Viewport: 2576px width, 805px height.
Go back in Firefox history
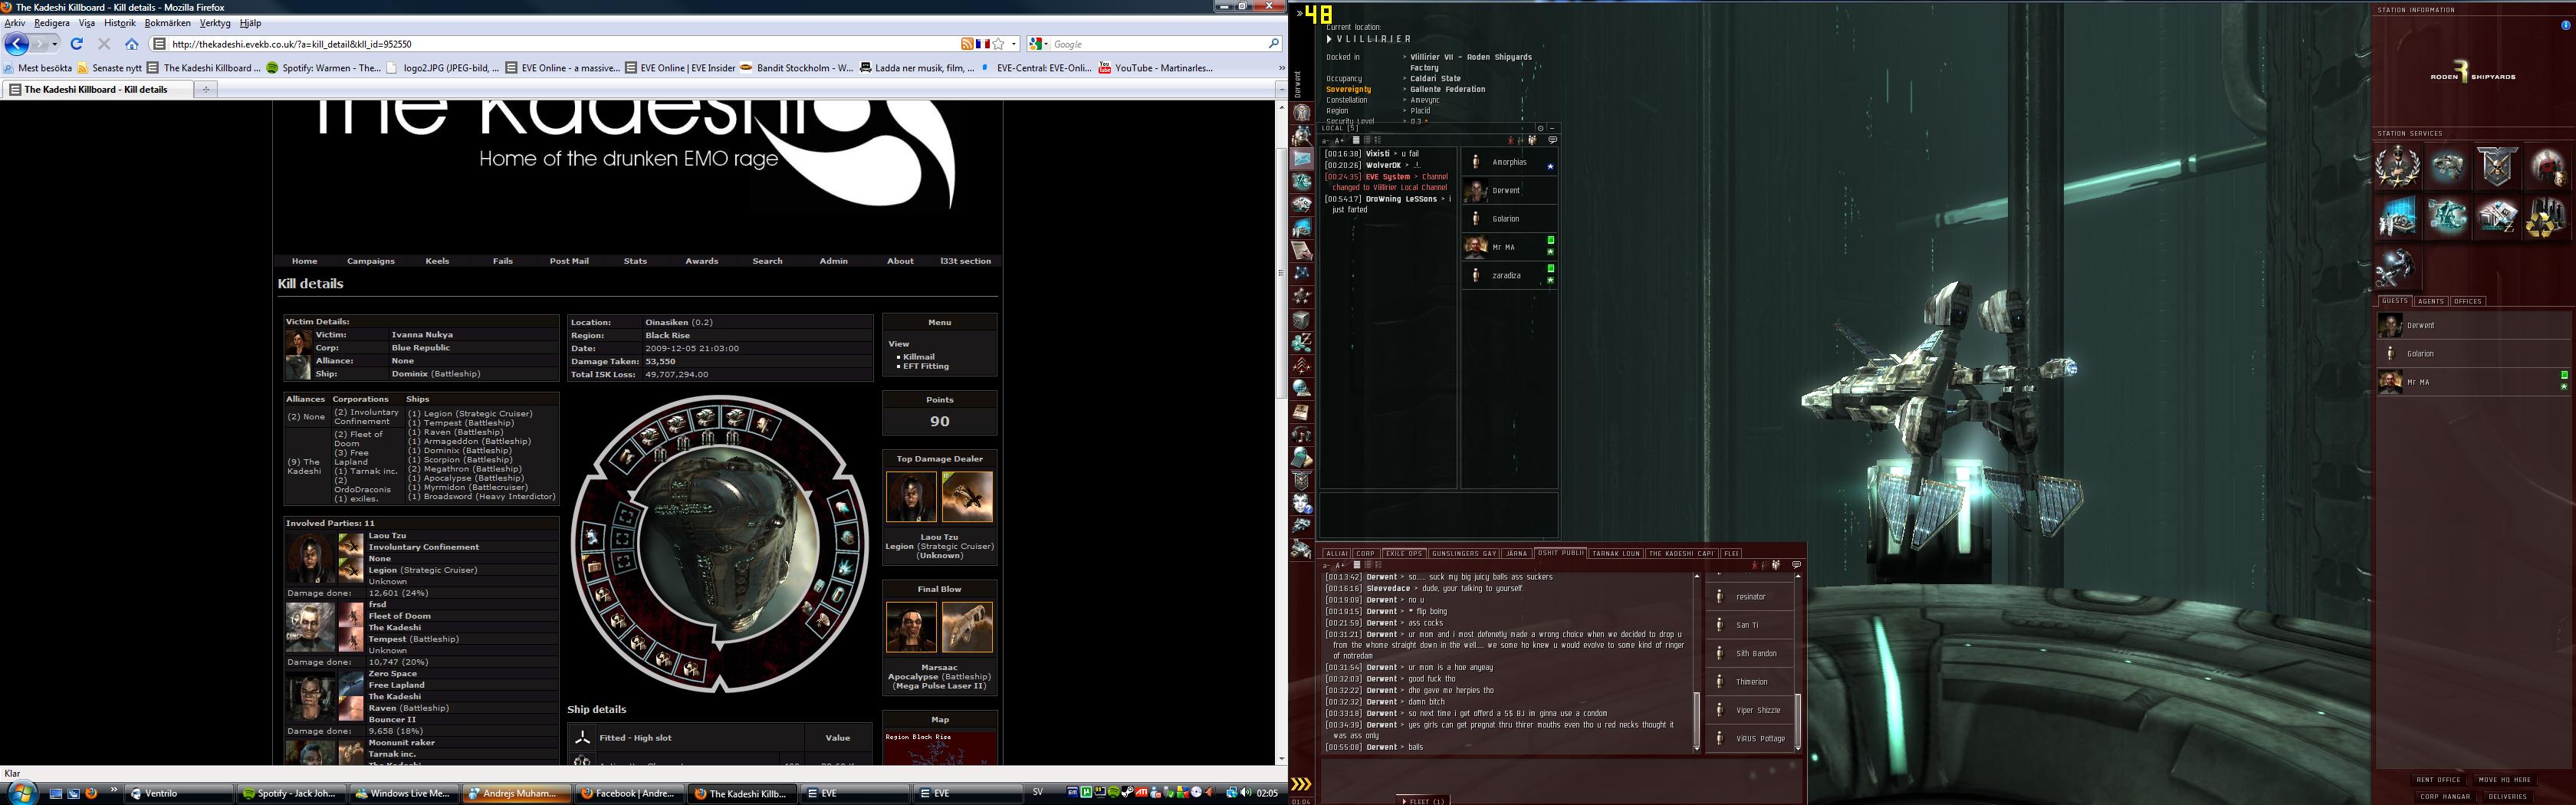[x=17, y=44]
